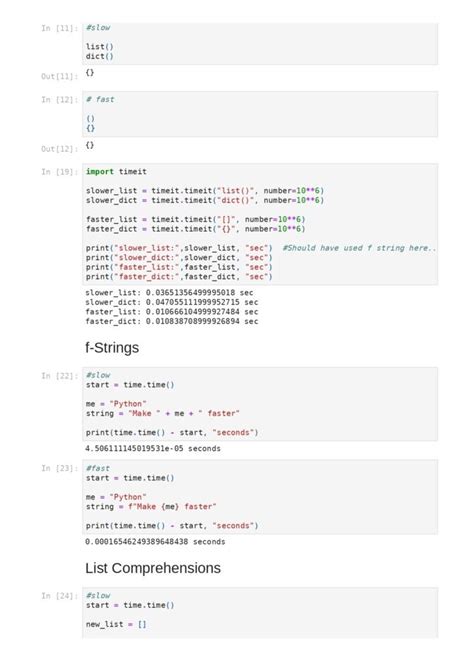Screen dimensions: 474x670
Task: Click the 'Should have used f string' comment
Action: pyautogui.click(x=359, y=248)
